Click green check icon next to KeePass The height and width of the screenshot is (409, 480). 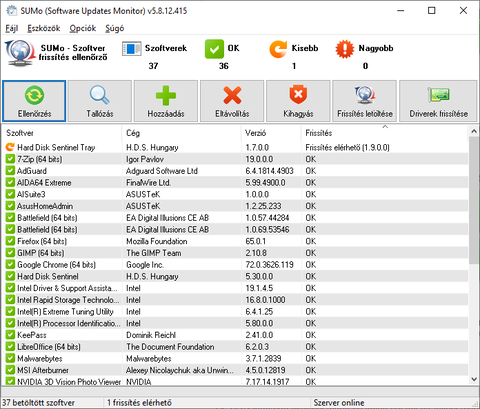click(x=10, y=335)
